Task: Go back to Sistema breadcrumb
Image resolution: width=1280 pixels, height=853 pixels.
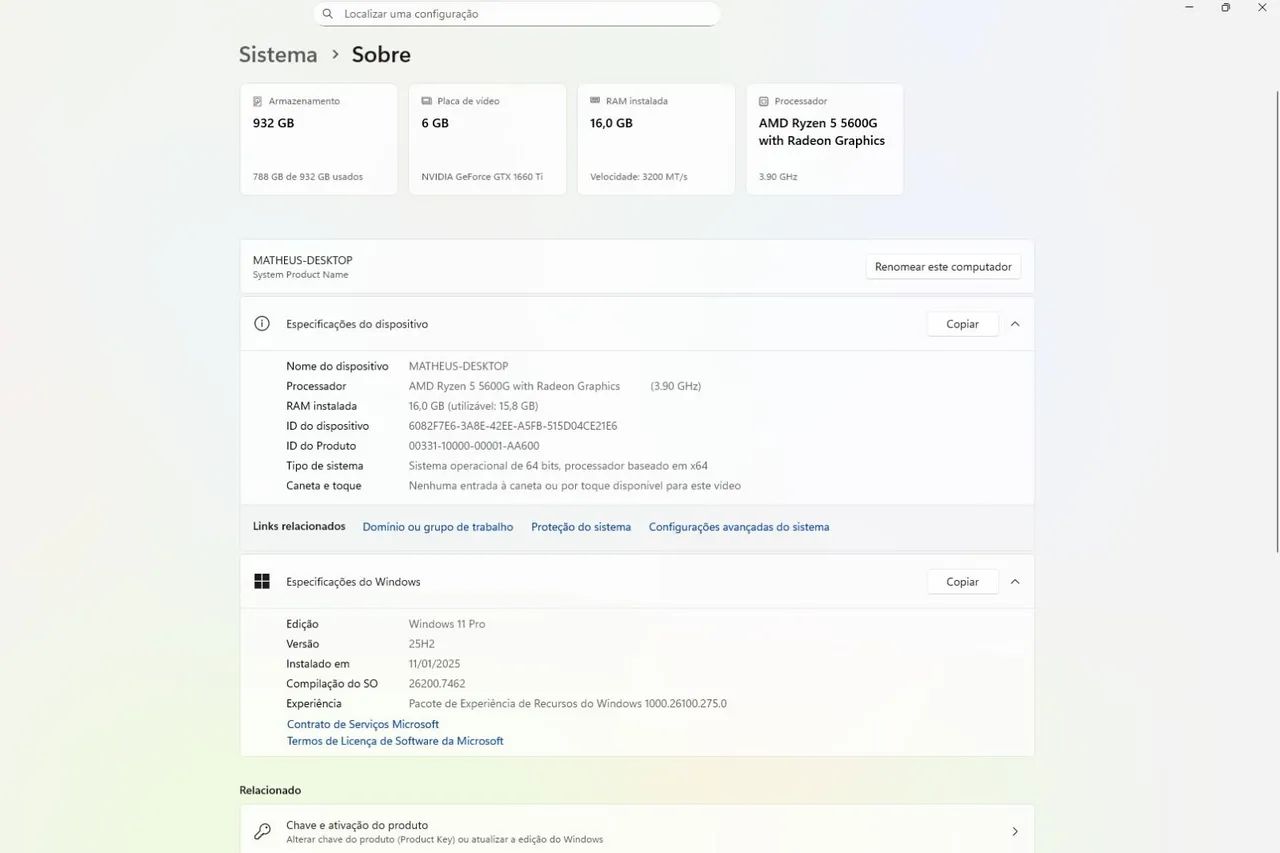Action: tap(278, 55)
